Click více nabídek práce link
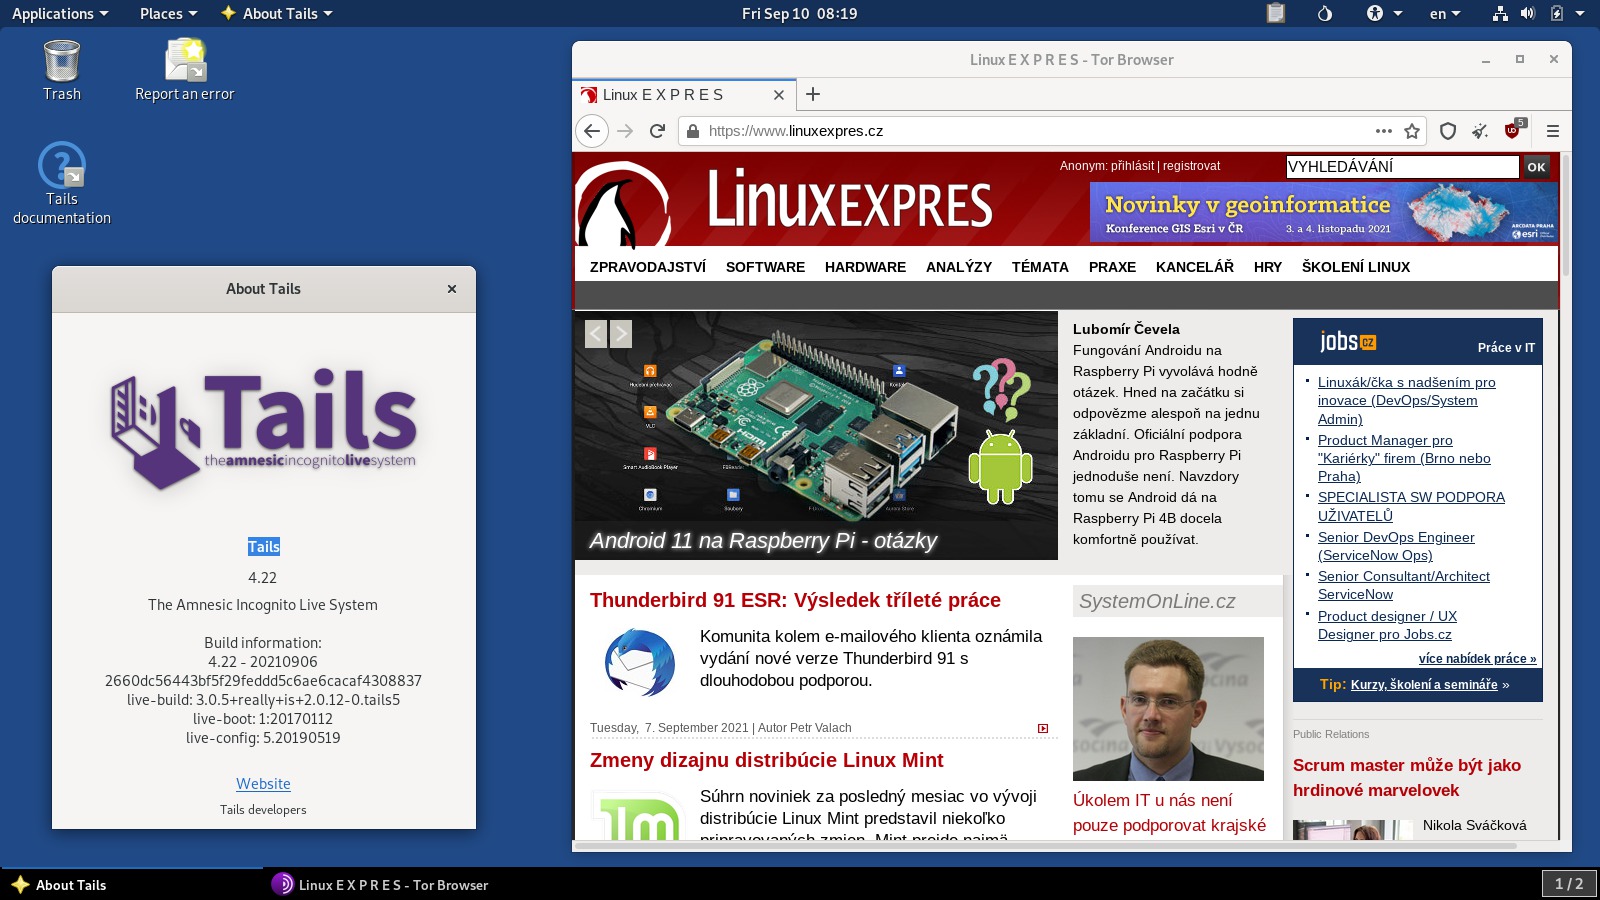The height and width of the screenshot is (900, 1600). click(x=1477, y=658)
